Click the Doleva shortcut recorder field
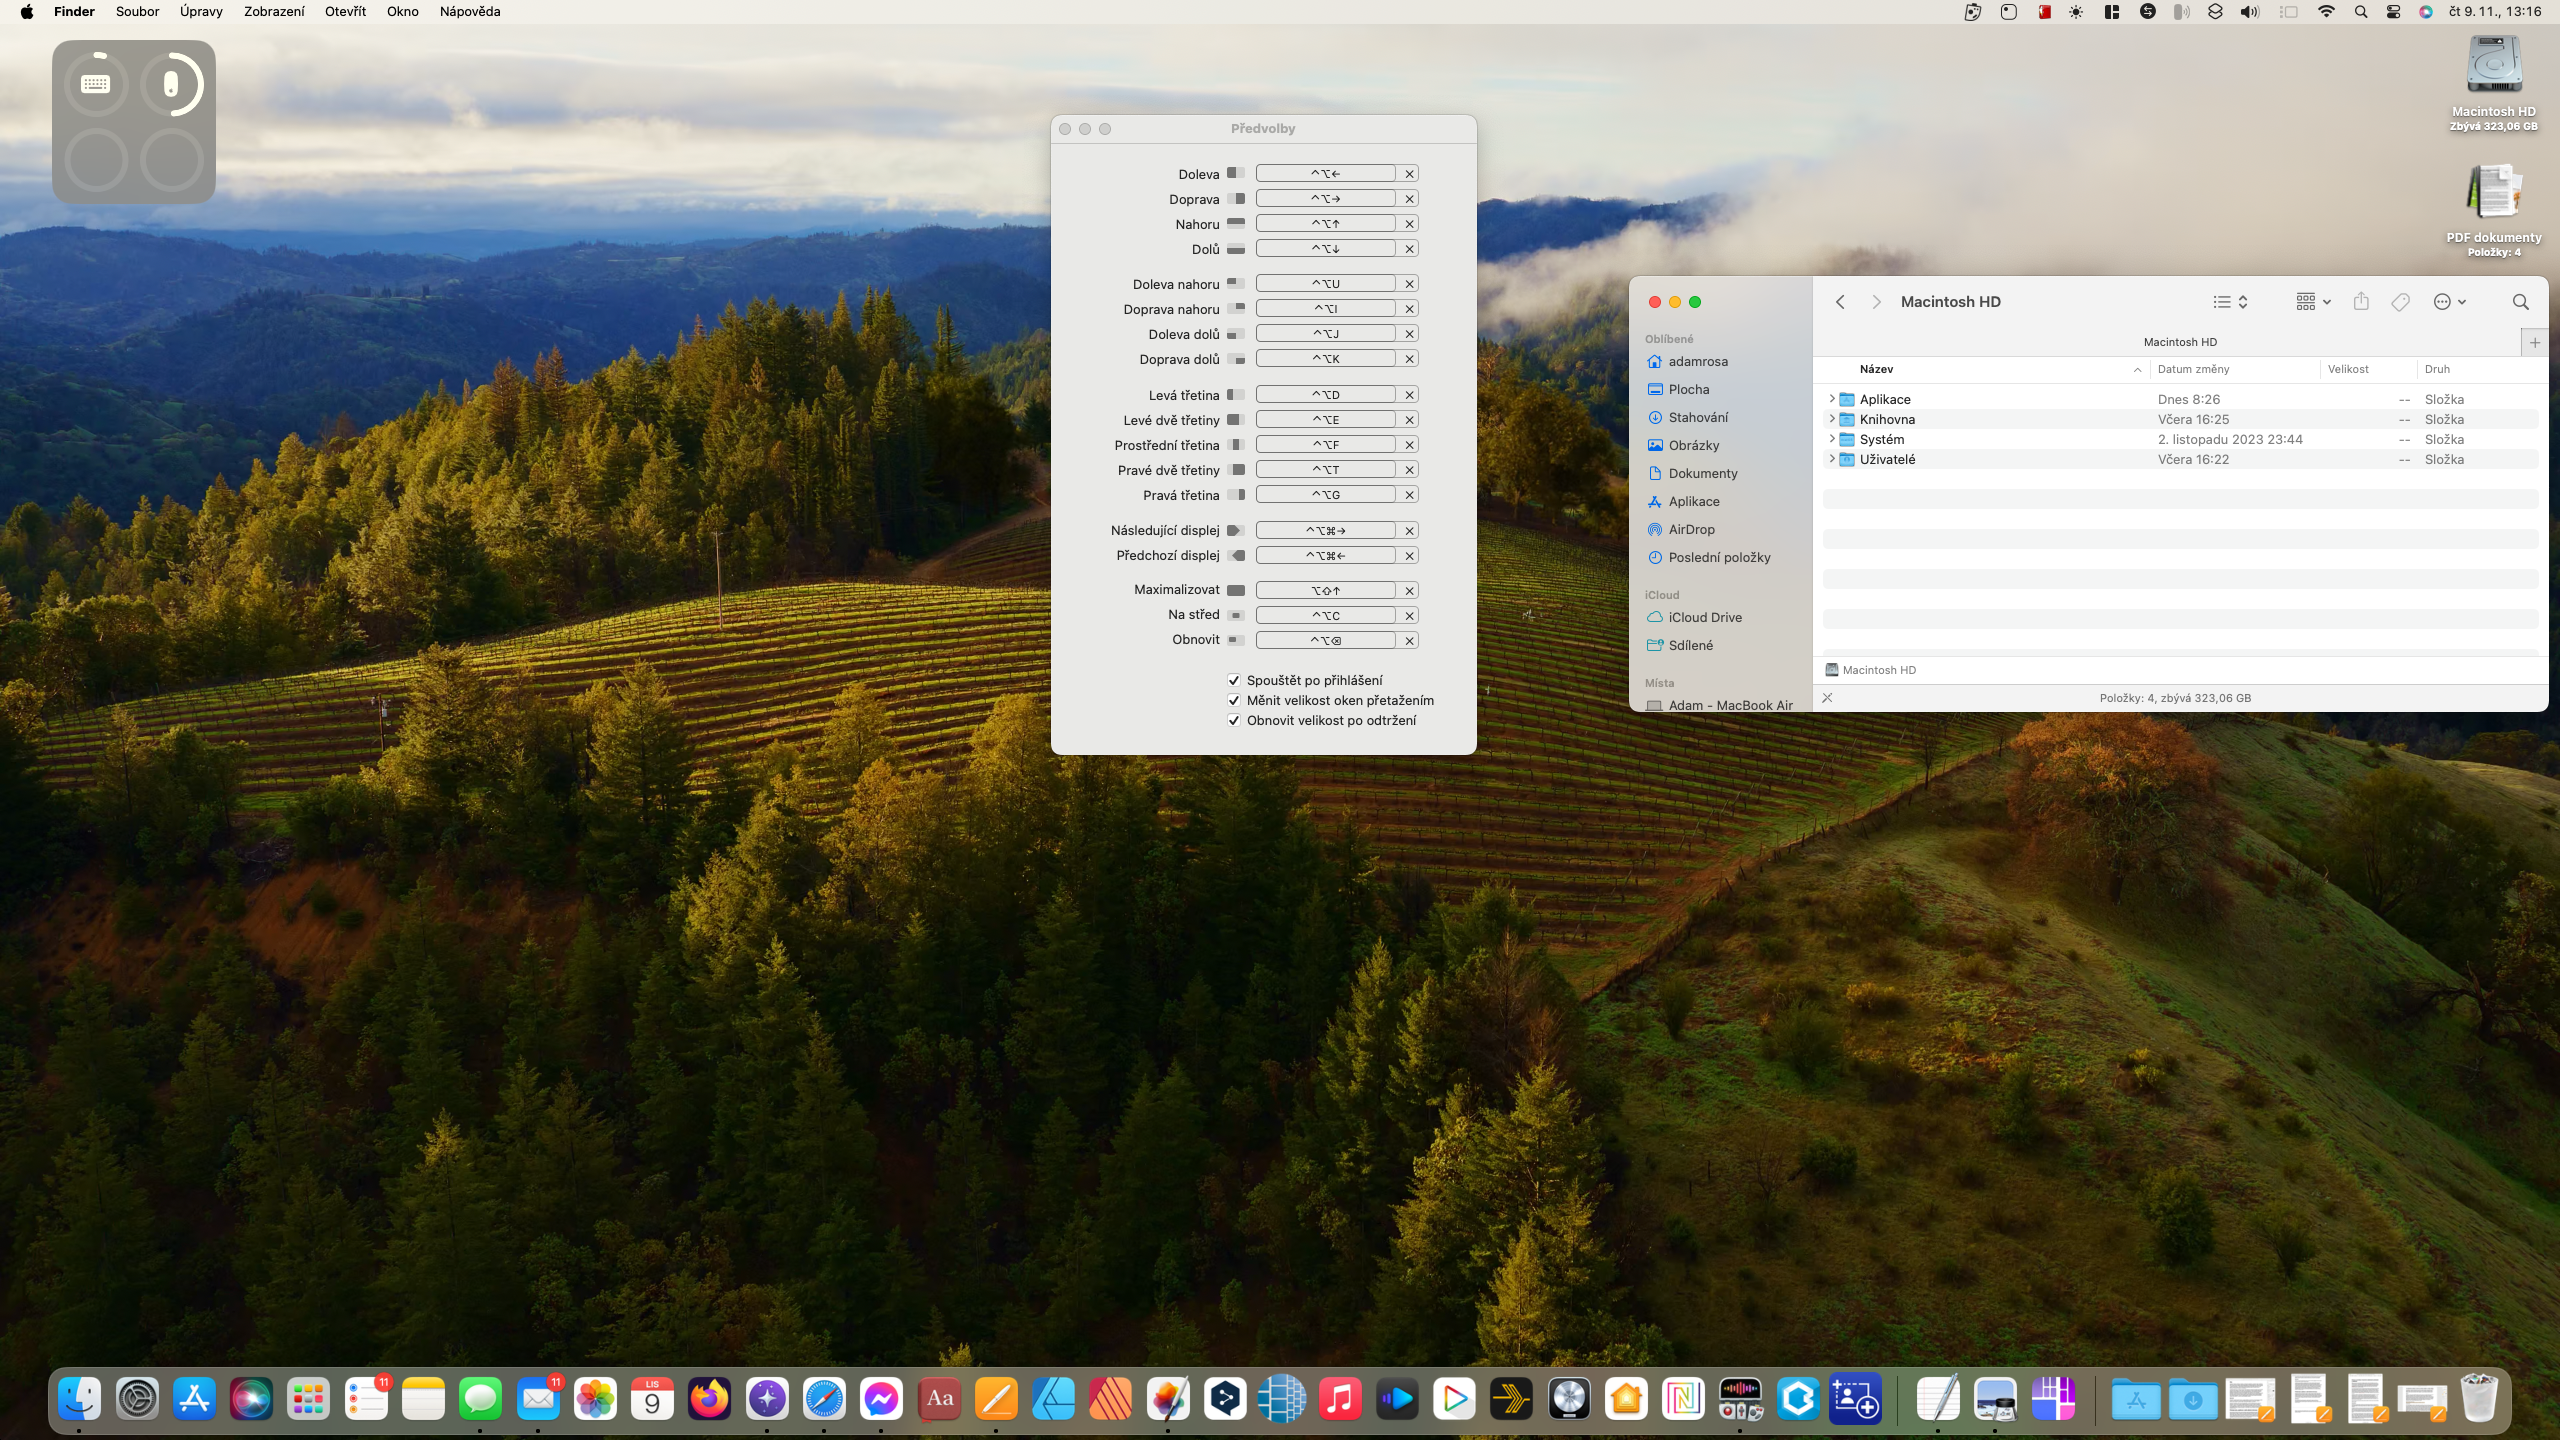The image size is (2560, 1440). (x=1325, y=174)
